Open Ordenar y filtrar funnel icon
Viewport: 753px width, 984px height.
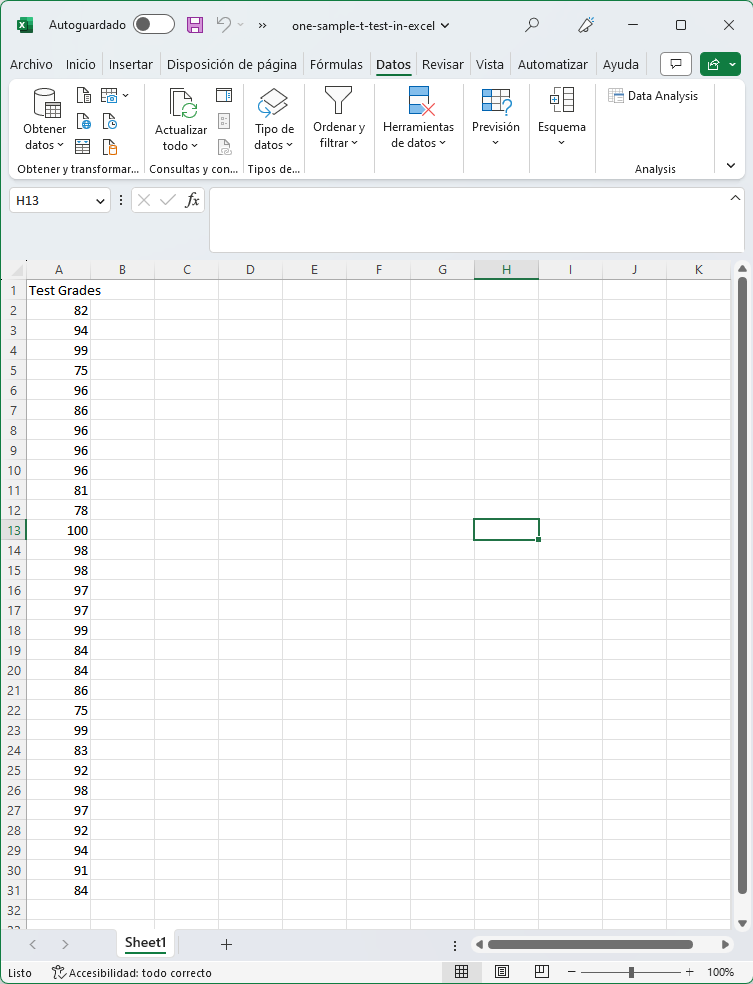339,119
